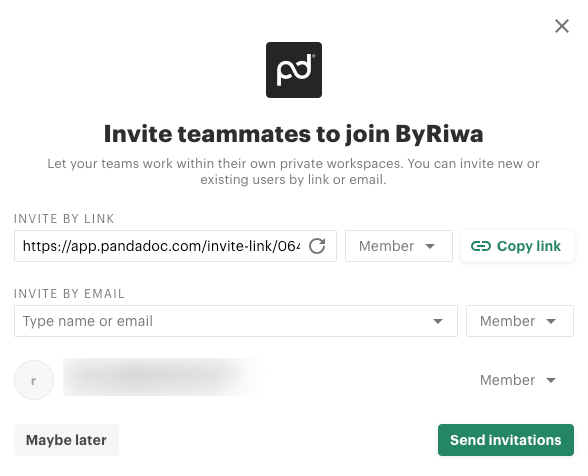The image size is (588, 476).
Task: Copy the invite link
Action: pyautogui.click(x=517, y=246)
